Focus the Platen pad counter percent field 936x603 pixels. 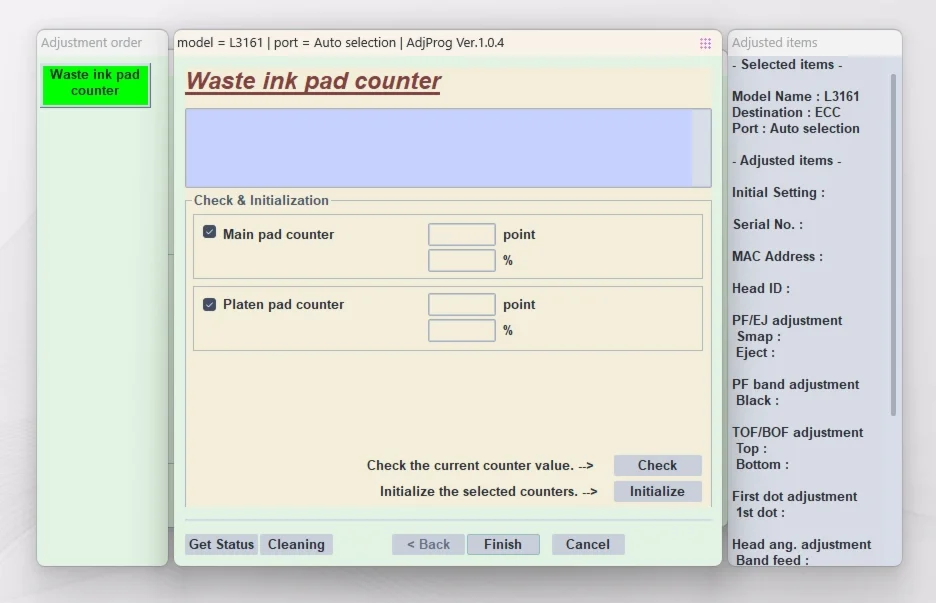pyautogui.click(x=461, y=331)
